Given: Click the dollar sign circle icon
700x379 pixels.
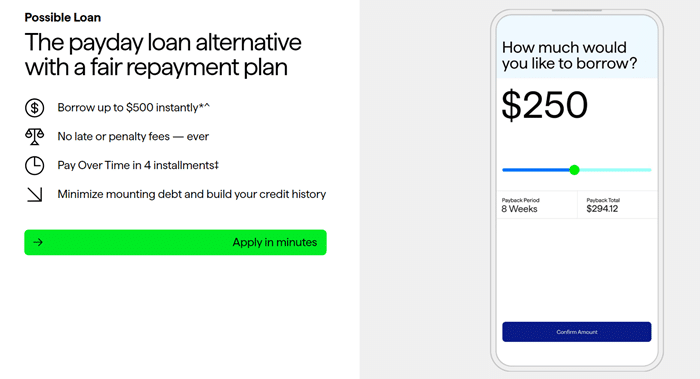Looking at the screenshot, I should (34, 108).
